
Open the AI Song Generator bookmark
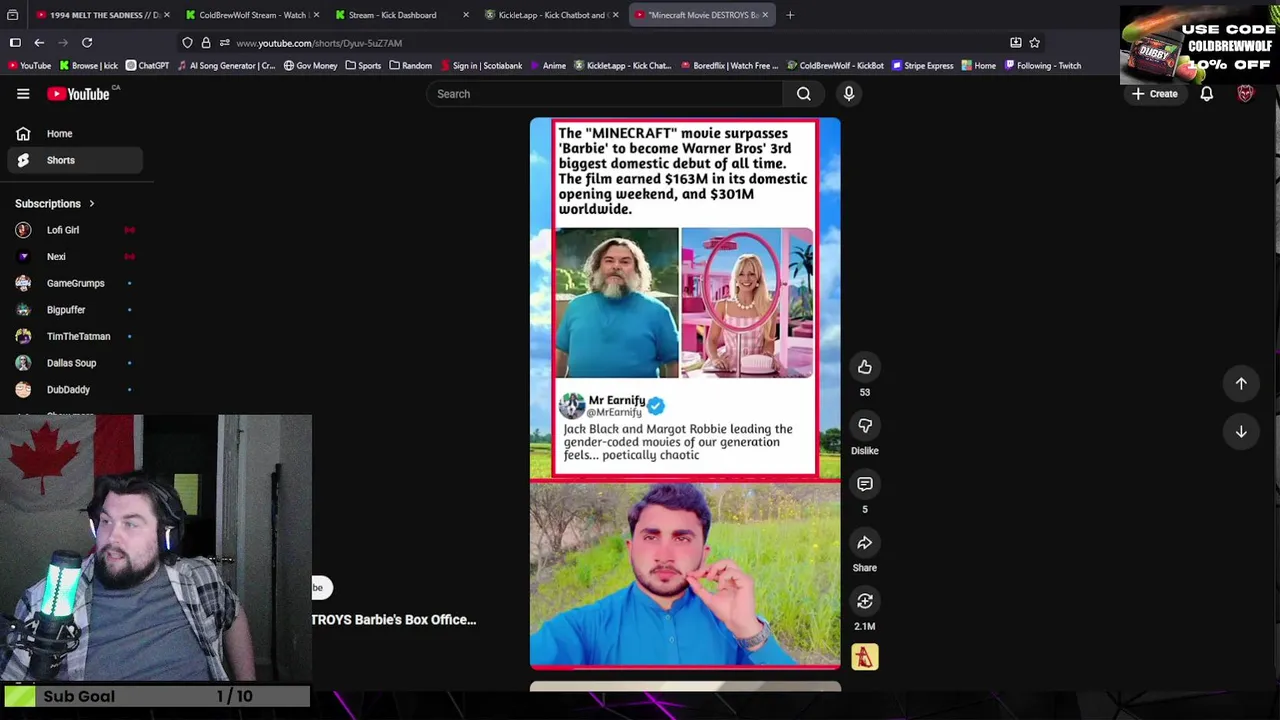225,66
